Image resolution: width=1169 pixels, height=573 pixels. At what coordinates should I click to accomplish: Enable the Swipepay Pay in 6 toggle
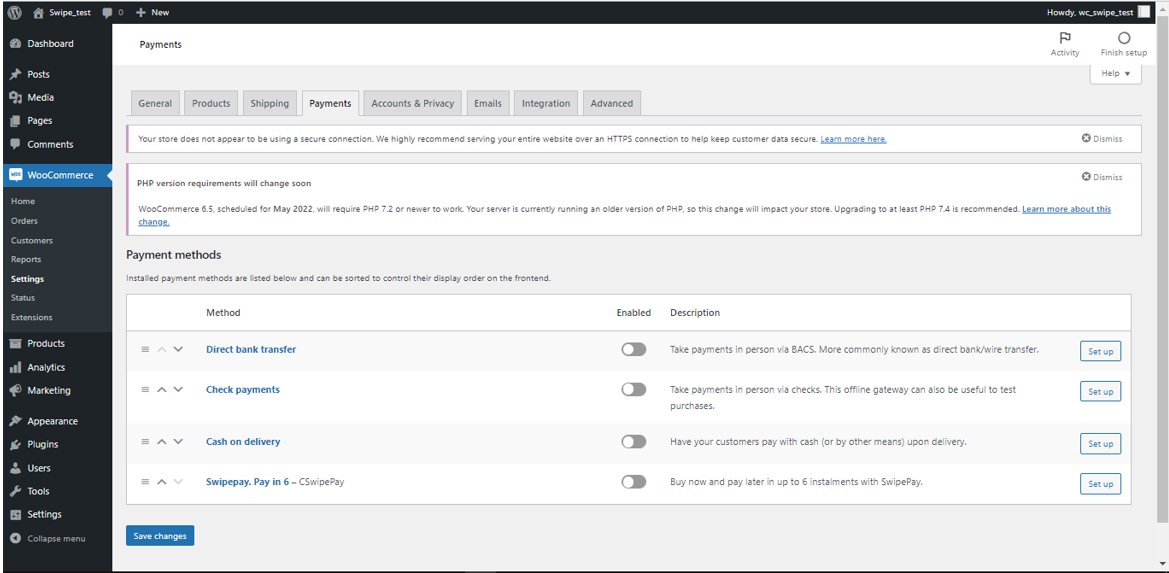pos(634,482)
